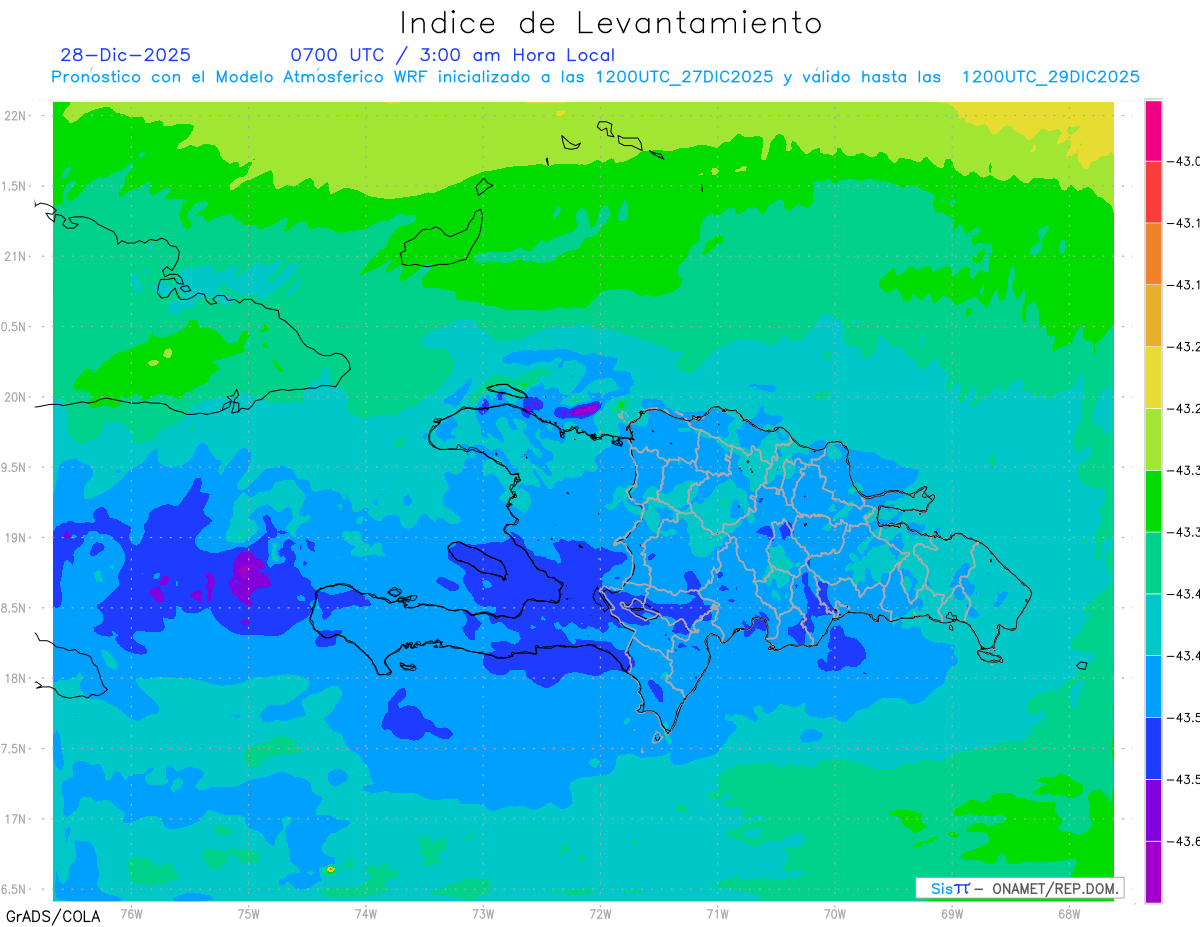
Task: Click the legend value '-43.6'
Action: point(1185,841)
